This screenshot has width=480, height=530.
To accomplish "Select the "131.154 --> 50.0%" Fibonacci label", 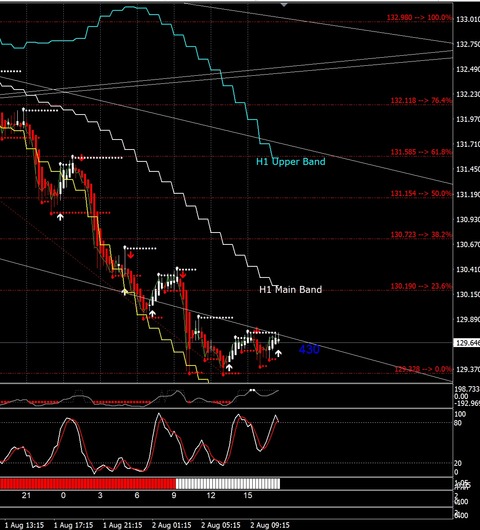I will tap(421, 194).
